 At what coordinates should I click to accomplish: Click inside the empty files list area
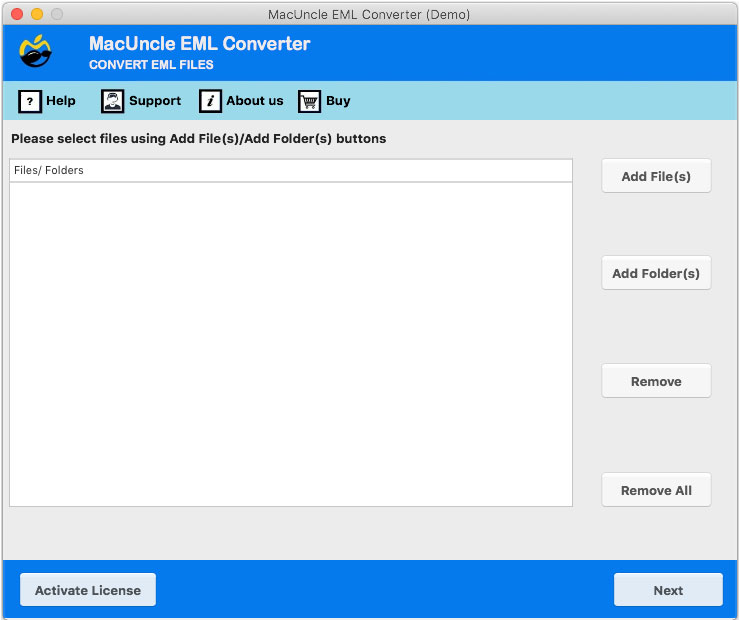(291, 344)
